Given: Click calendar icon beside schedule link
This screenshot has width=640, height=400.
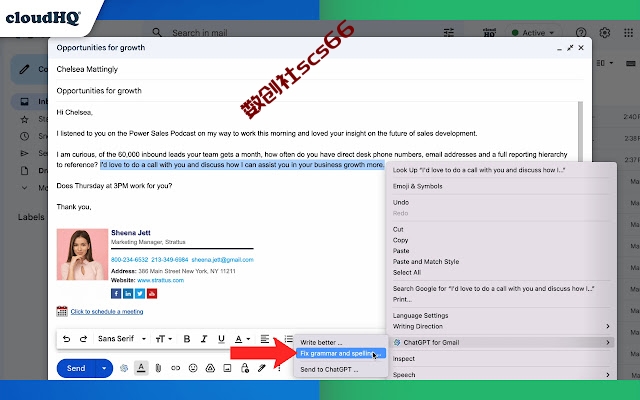Looking at the screenshot, I should pos(62,311).
